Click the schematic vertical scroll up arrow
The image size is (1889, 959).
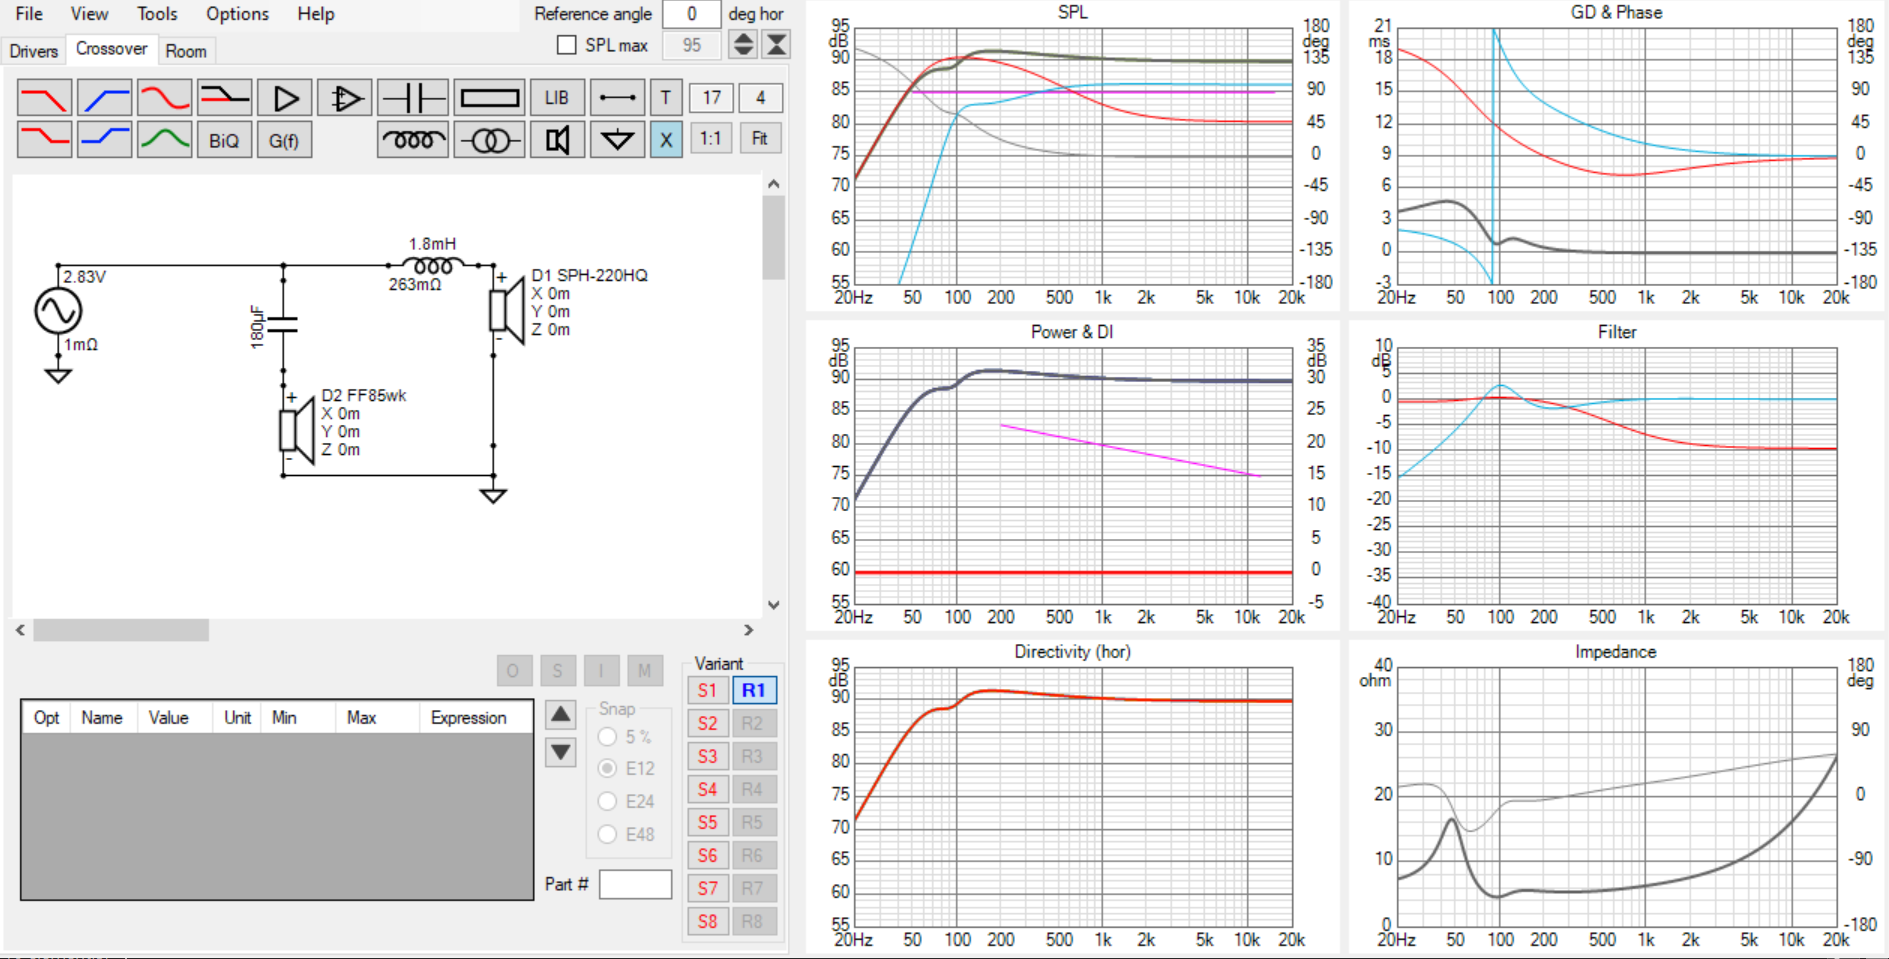(x=773, y=184)
